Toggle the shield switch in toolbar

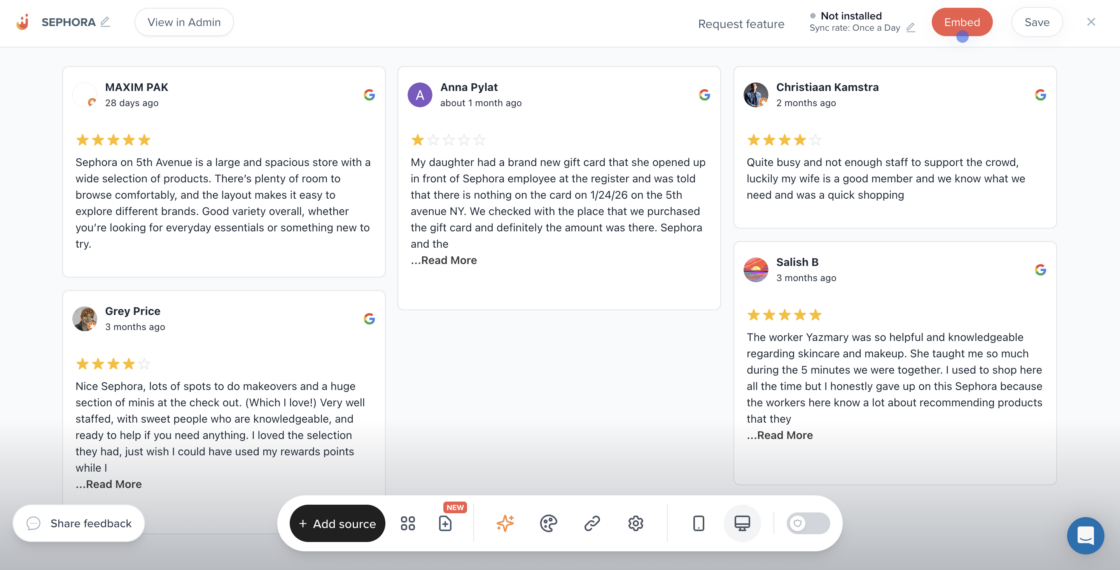tap(808, 523)
